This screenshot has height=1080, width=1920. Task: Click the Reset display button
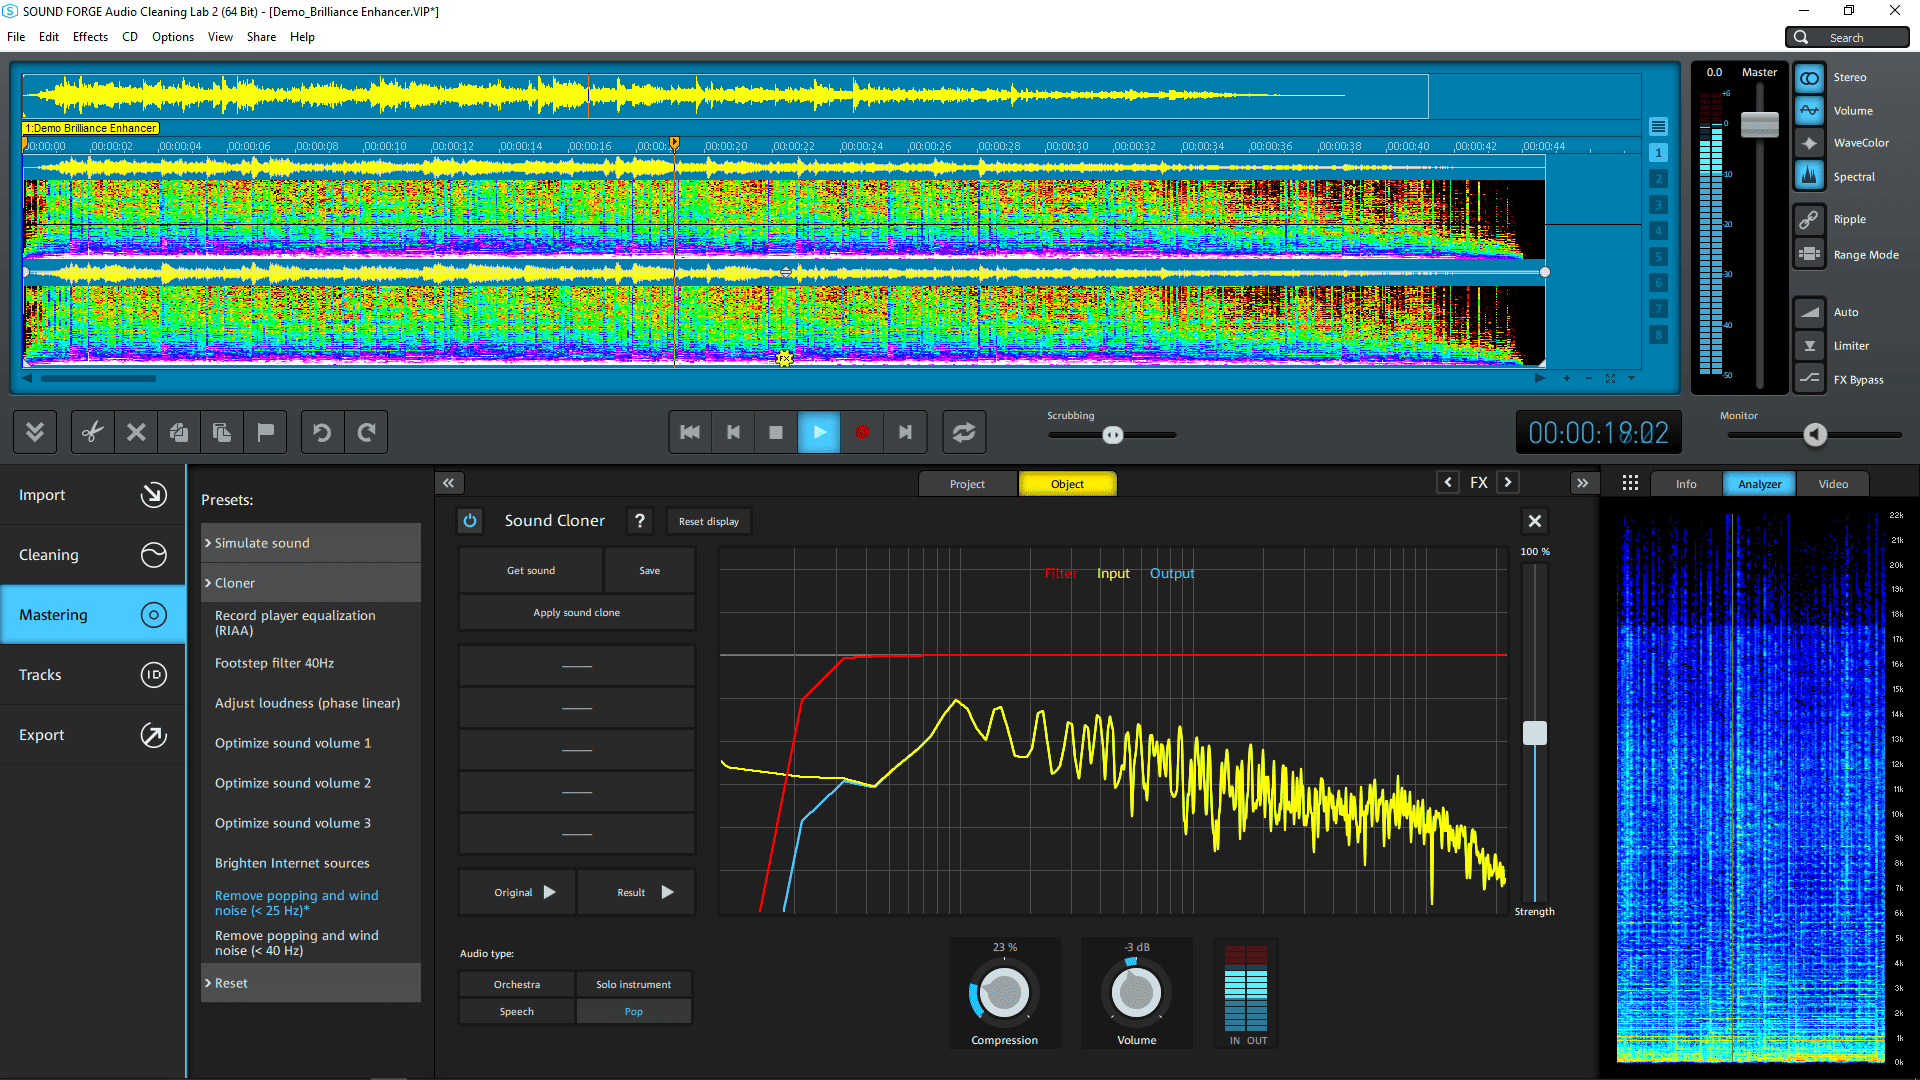(709, 521)
